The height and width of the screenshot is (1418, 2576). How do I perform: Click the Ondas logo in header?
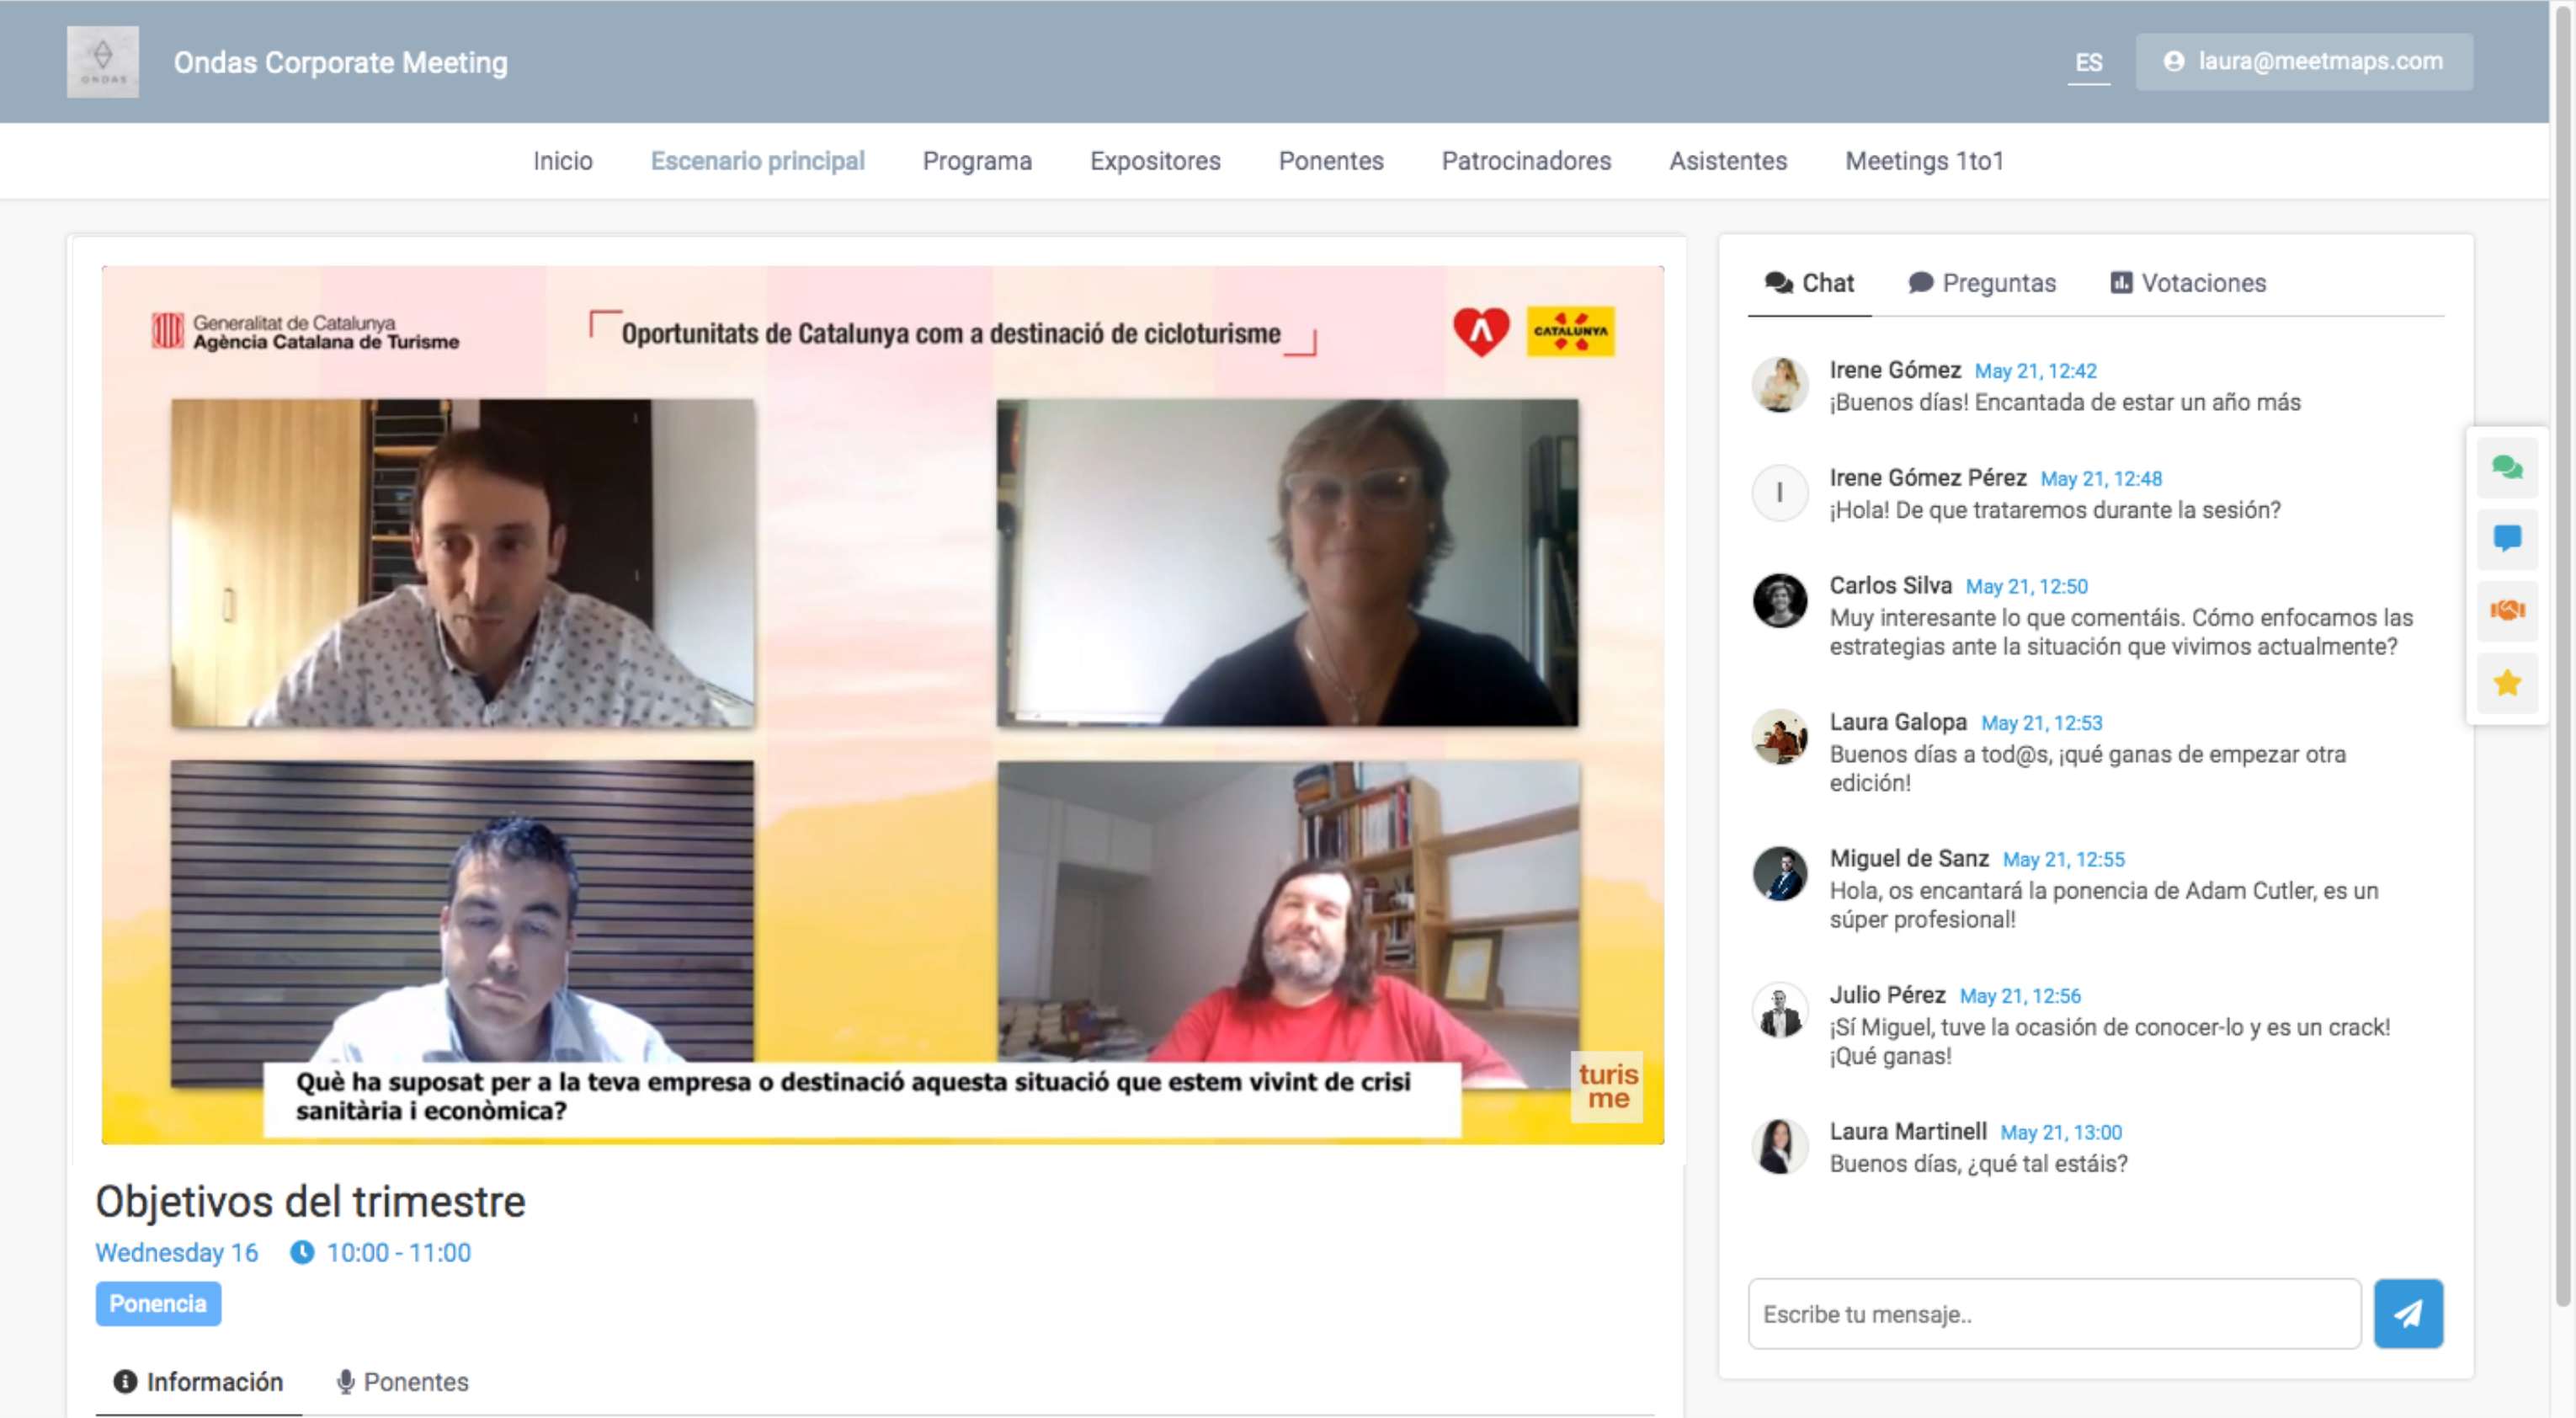(x=103, y=62)
